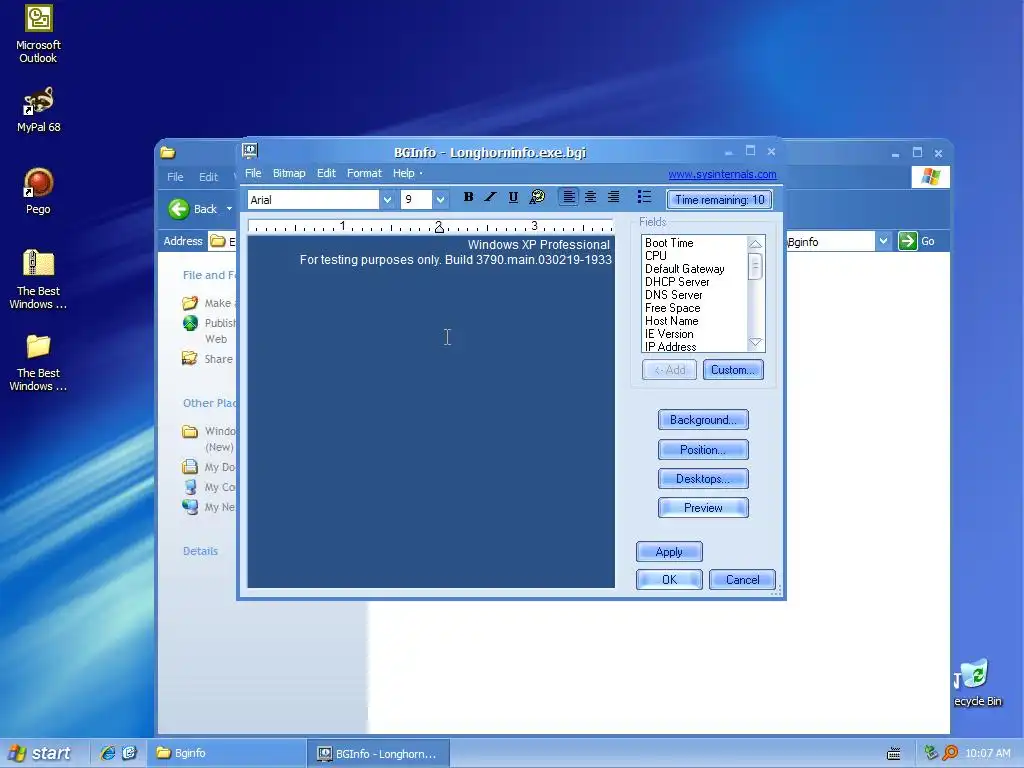The width and height of the screenshot is (1024, 768).
Task: Click the indent marker on the ruler
Action: click(x=439, y=227)
